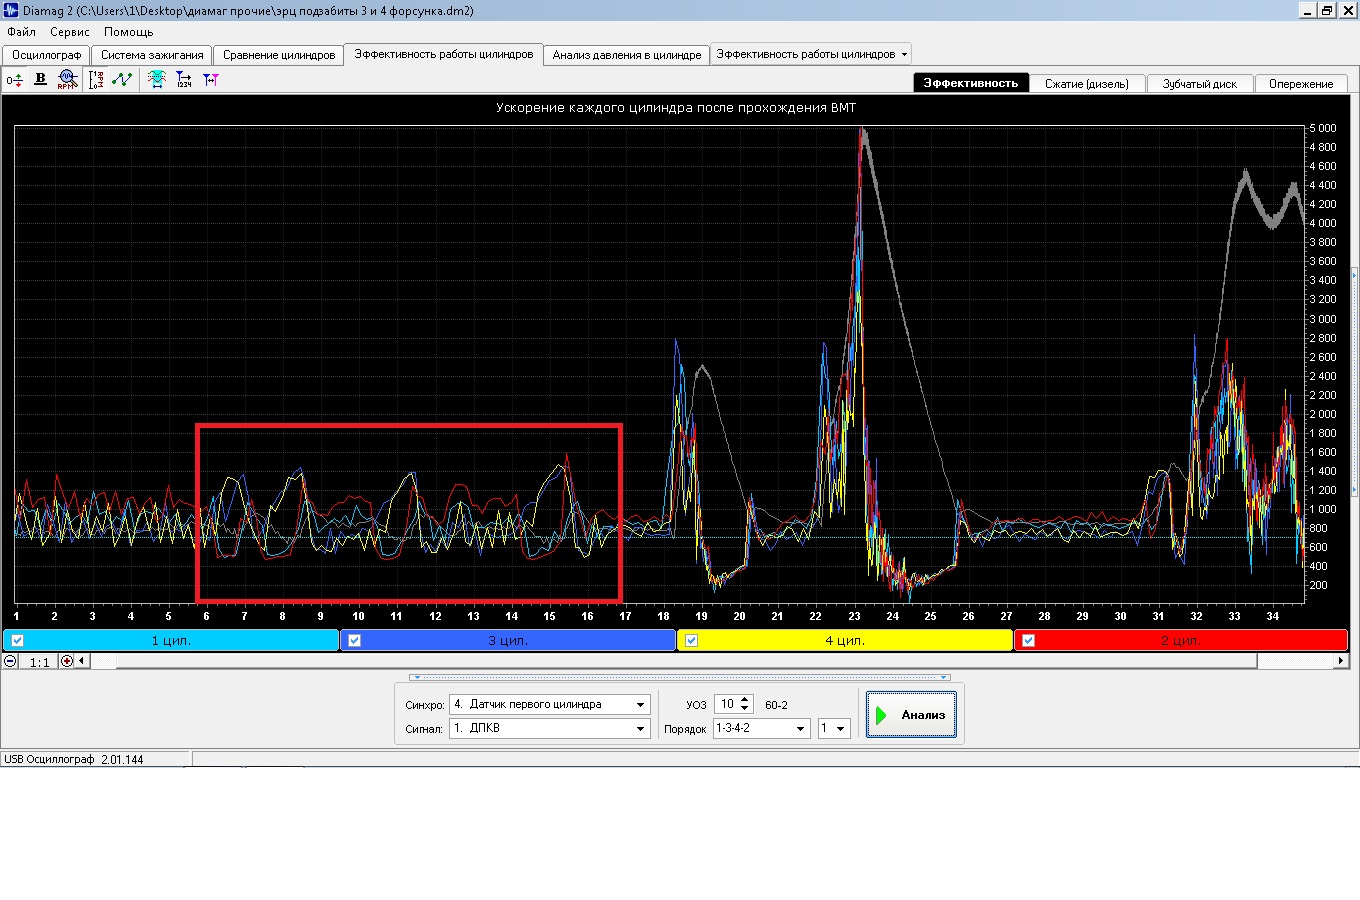Click the 60-2 disc type label
The width and height of the screenshot is (1360, 900).
[x=776, y=705]
